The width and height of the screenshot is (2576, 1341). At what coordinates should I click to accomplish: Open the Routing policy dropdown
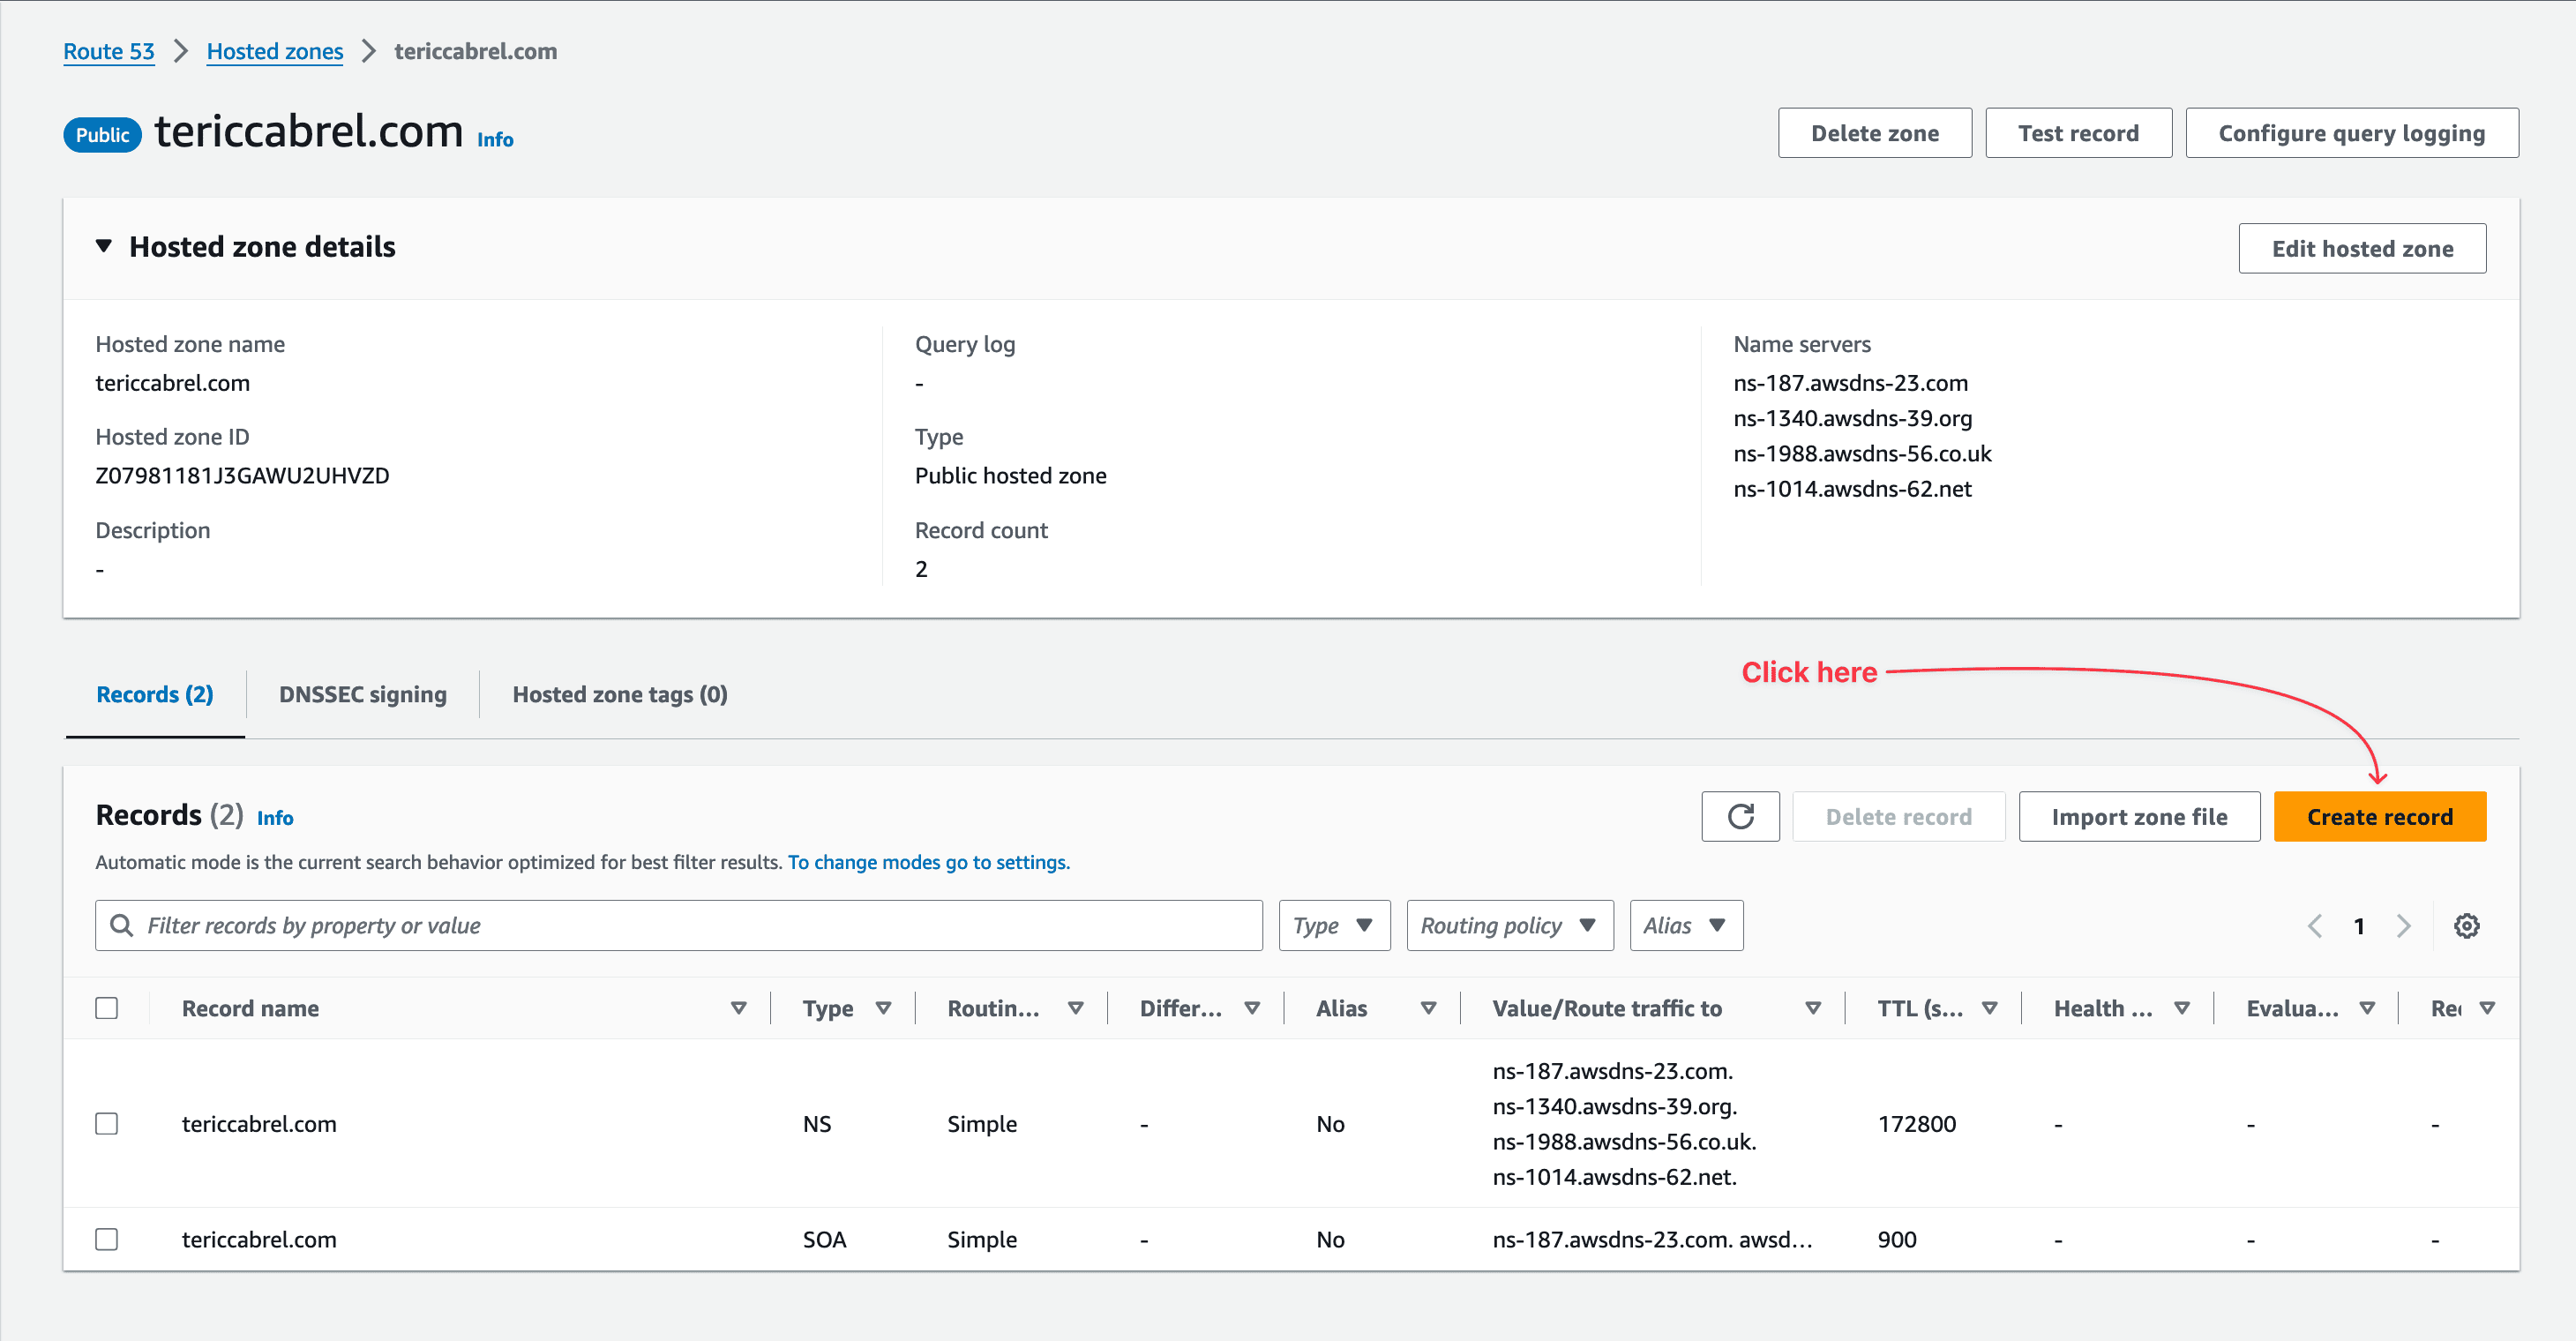click(x=1508, y=925)
